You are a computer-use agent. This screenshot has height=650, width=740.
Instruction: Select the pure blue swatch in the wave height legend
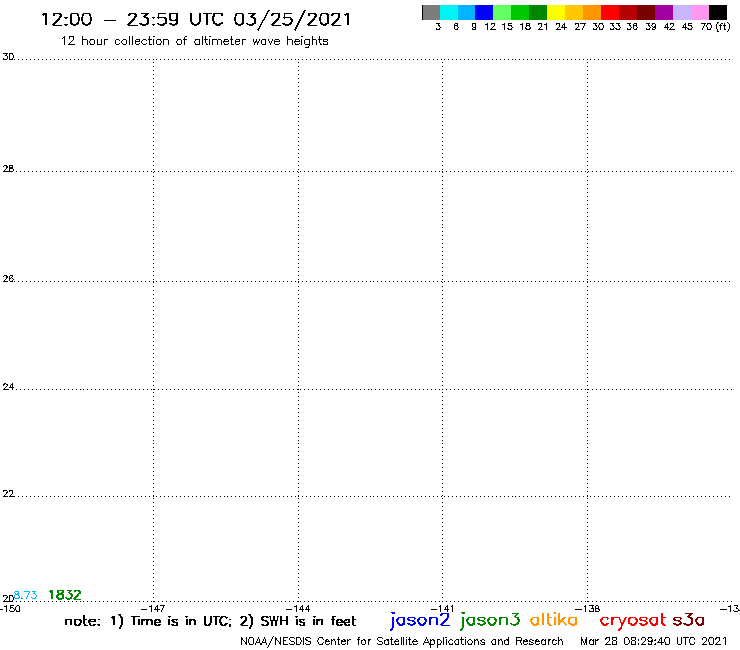pyautogui.click(x=484, y=12)
